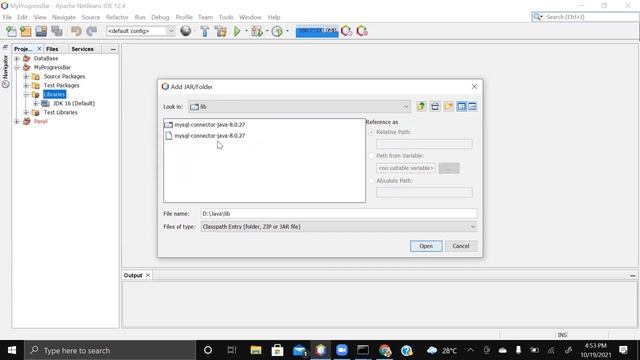Switch dialog to List view
This screenshot has height=360, width=640.
tap(462, 107)
